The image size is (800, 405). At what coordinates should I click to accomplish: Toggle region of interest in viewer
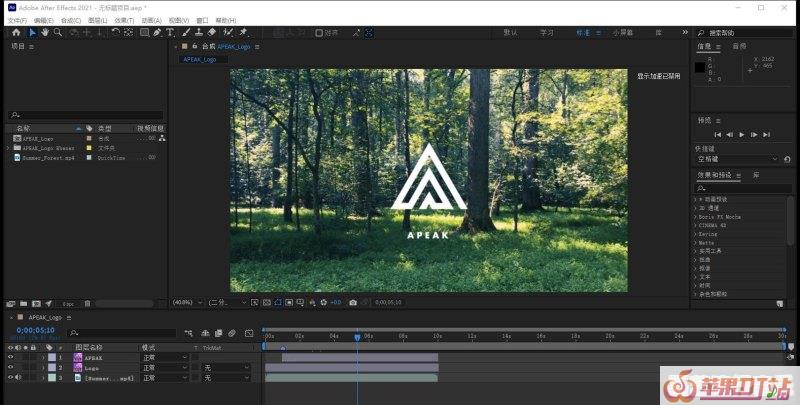click(289, 302)
